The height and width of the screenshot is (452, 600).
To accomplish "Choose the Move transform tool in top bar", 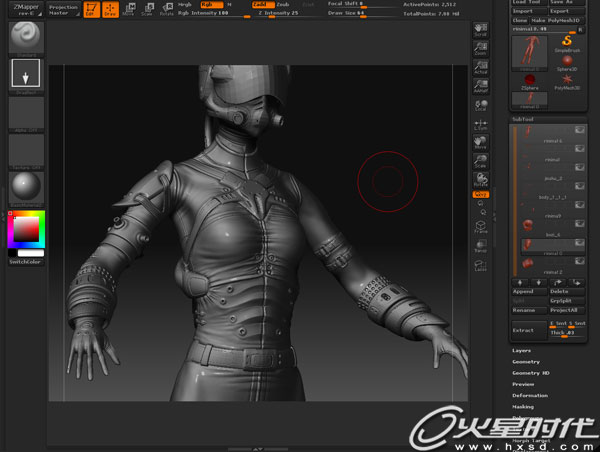I will [128, 10].
